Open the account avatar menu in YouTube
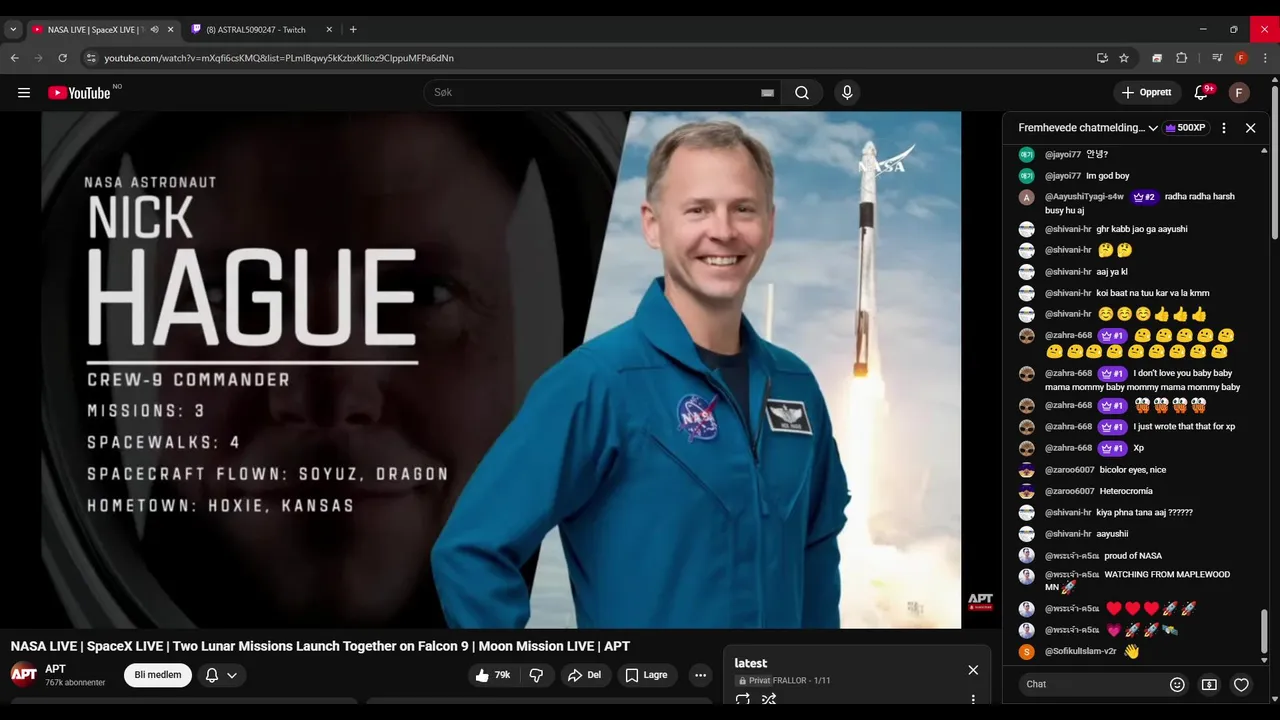The height and width of the screenshot is (720, 1280). coord(1239,93)
